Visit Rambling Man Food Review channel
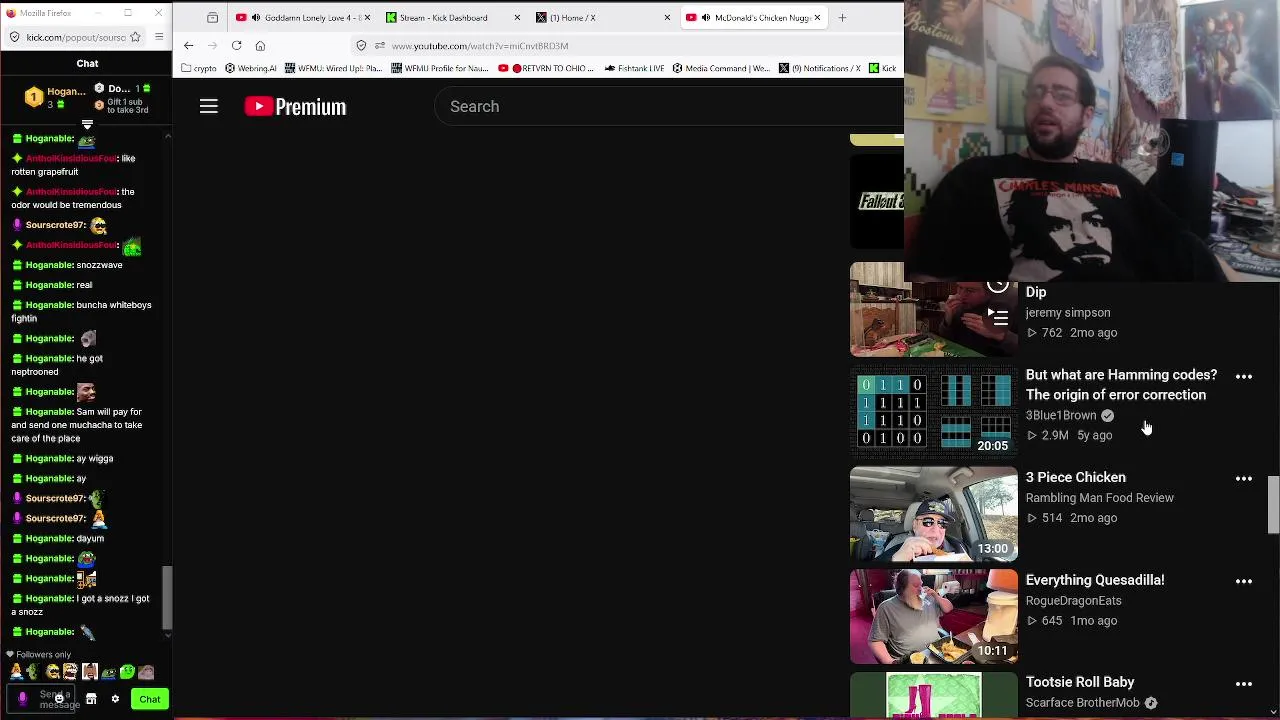Viewport: 1280px width, 720px height. (x=1099, y=498)
